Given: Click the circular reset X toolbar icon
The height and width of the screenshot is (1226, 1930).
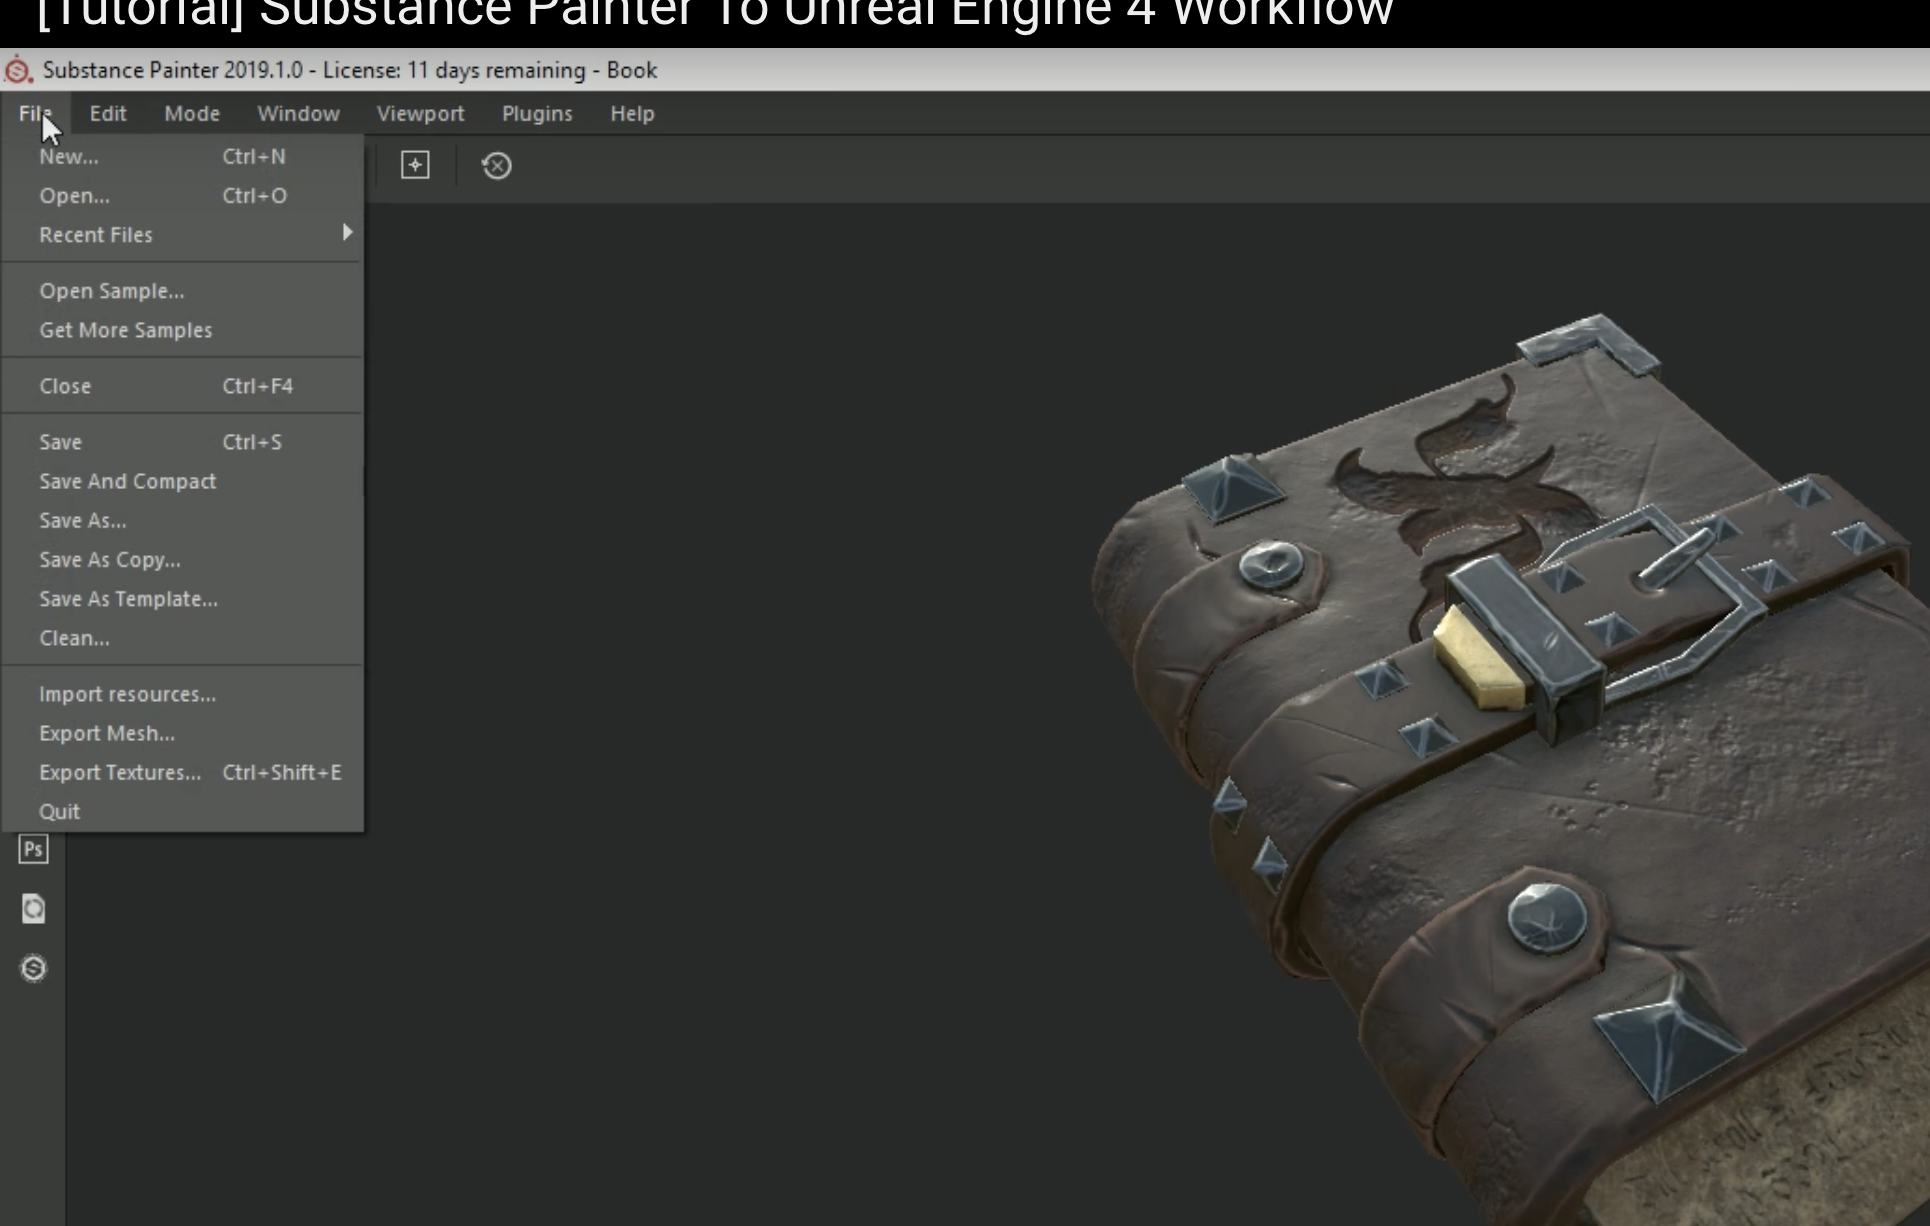Looking at the screenshot, I should (497, 165).
